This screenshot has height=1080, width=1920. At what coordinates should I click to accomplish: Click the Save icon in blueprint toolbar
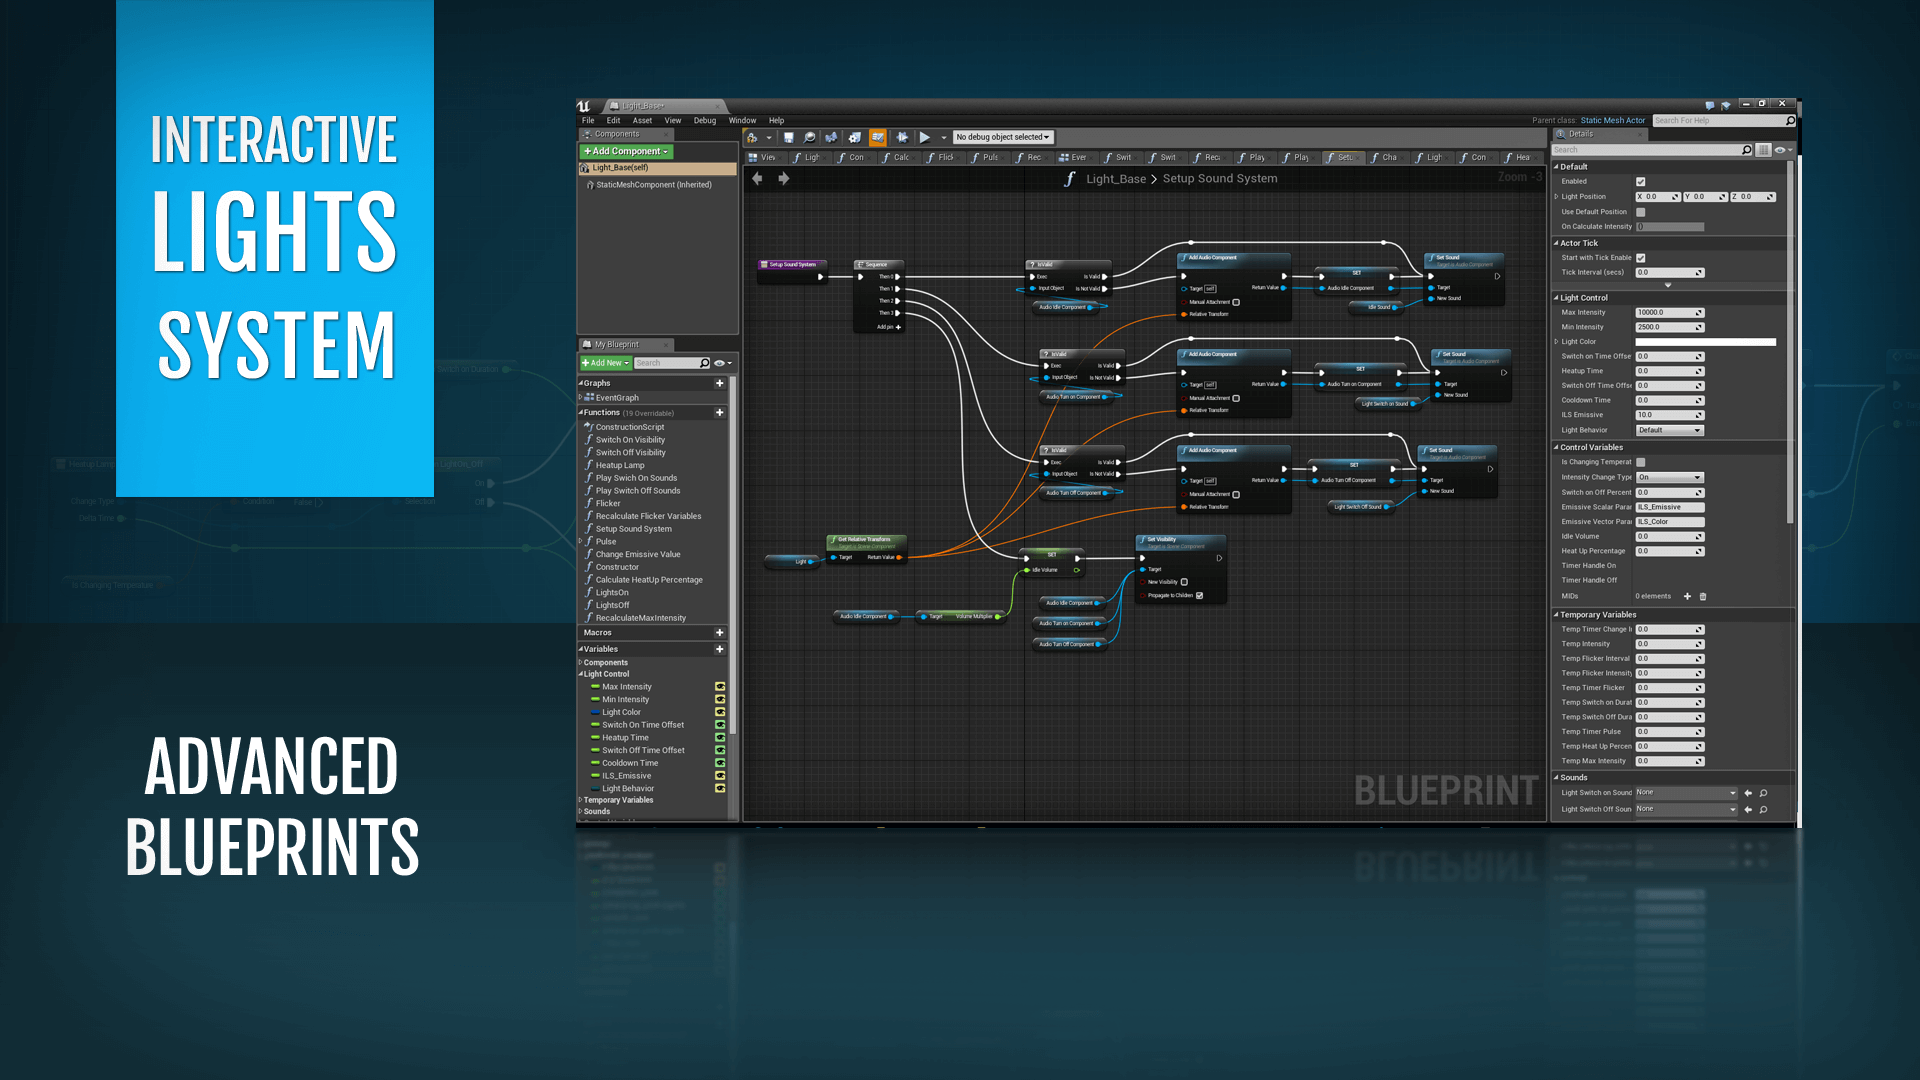[788, 138]
